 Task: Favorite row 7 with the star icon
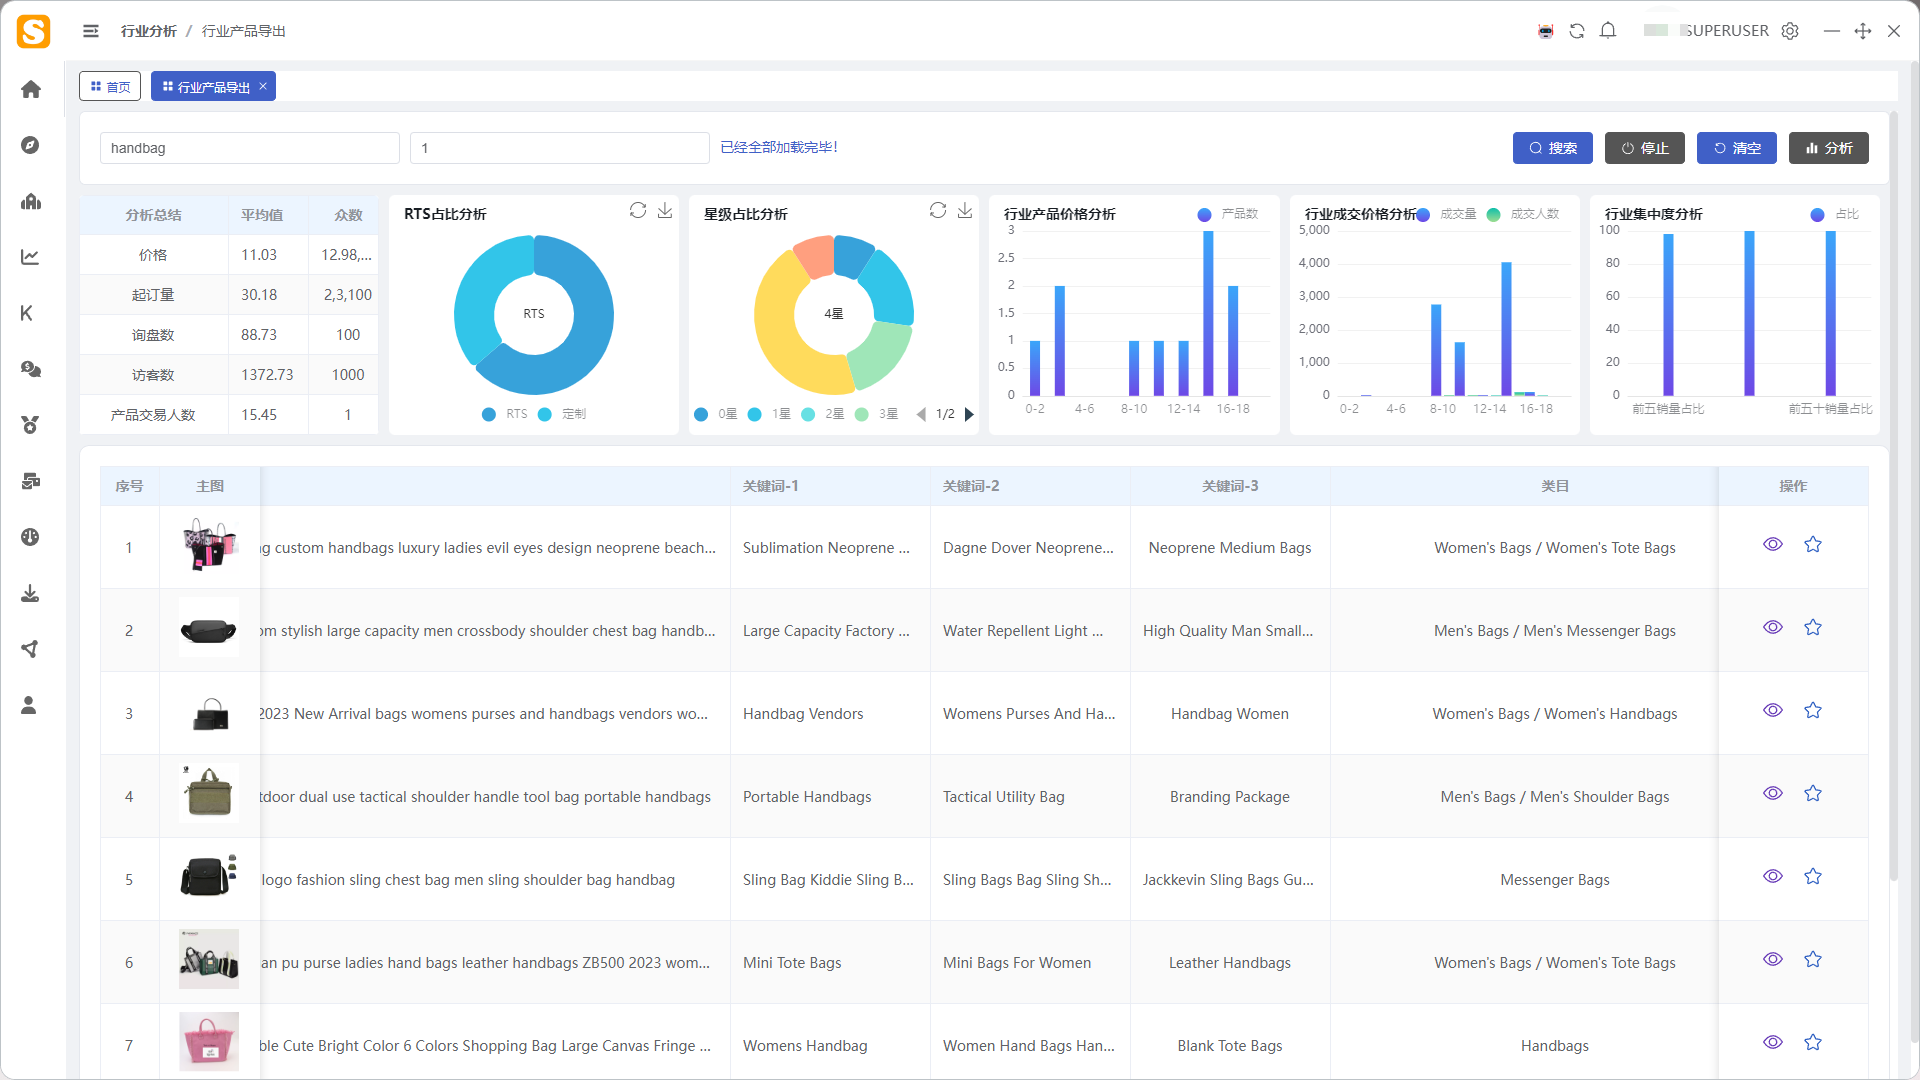(1813, 1042)
